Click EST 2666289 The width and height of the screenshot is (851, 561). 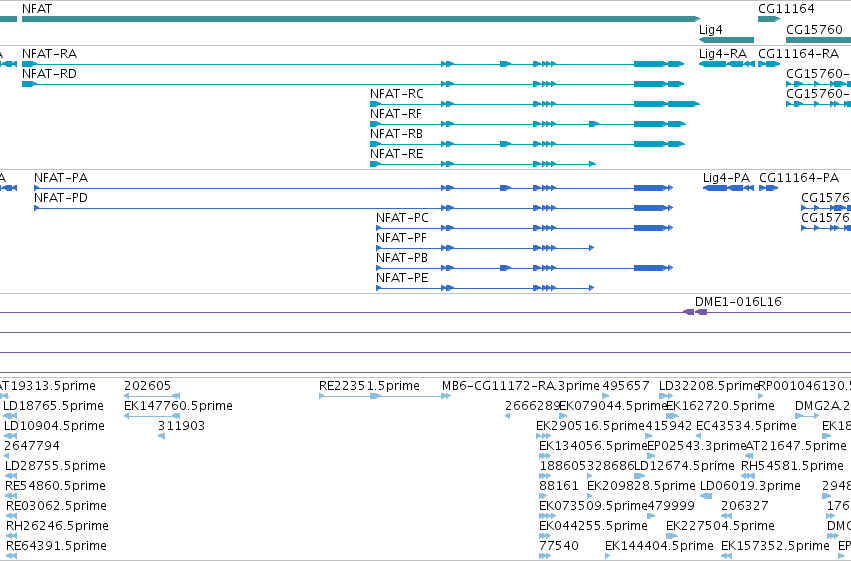coord(531,406)
